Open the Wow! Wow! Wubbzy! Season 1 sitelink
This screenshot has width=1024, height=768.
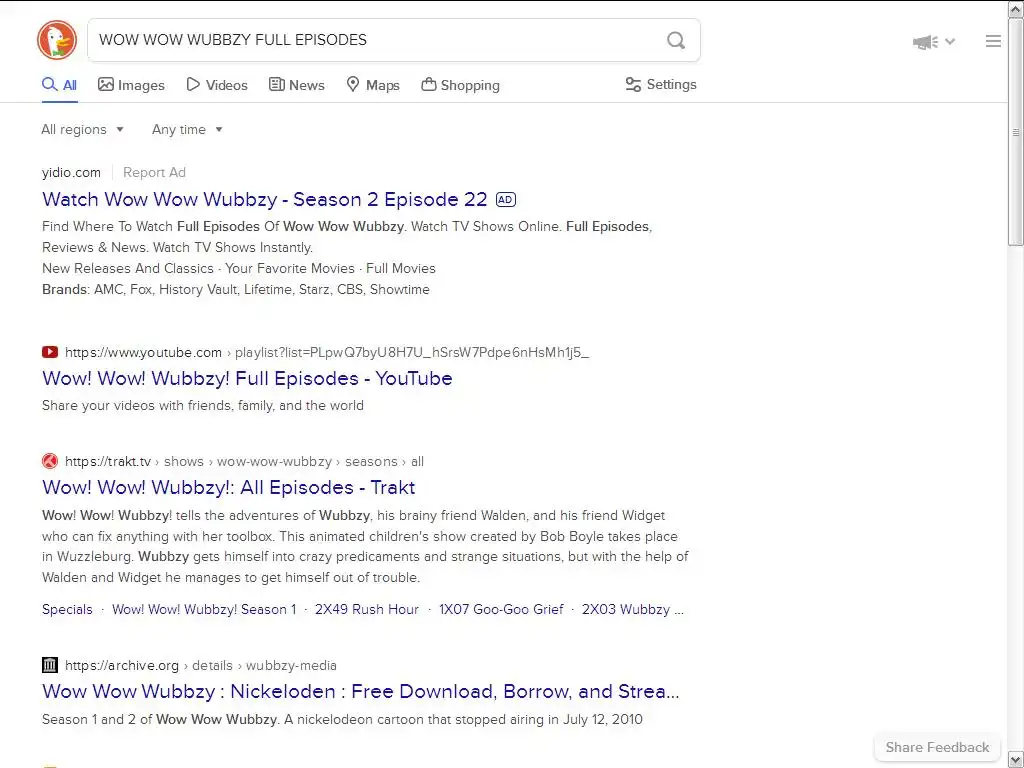click(204, 609)
